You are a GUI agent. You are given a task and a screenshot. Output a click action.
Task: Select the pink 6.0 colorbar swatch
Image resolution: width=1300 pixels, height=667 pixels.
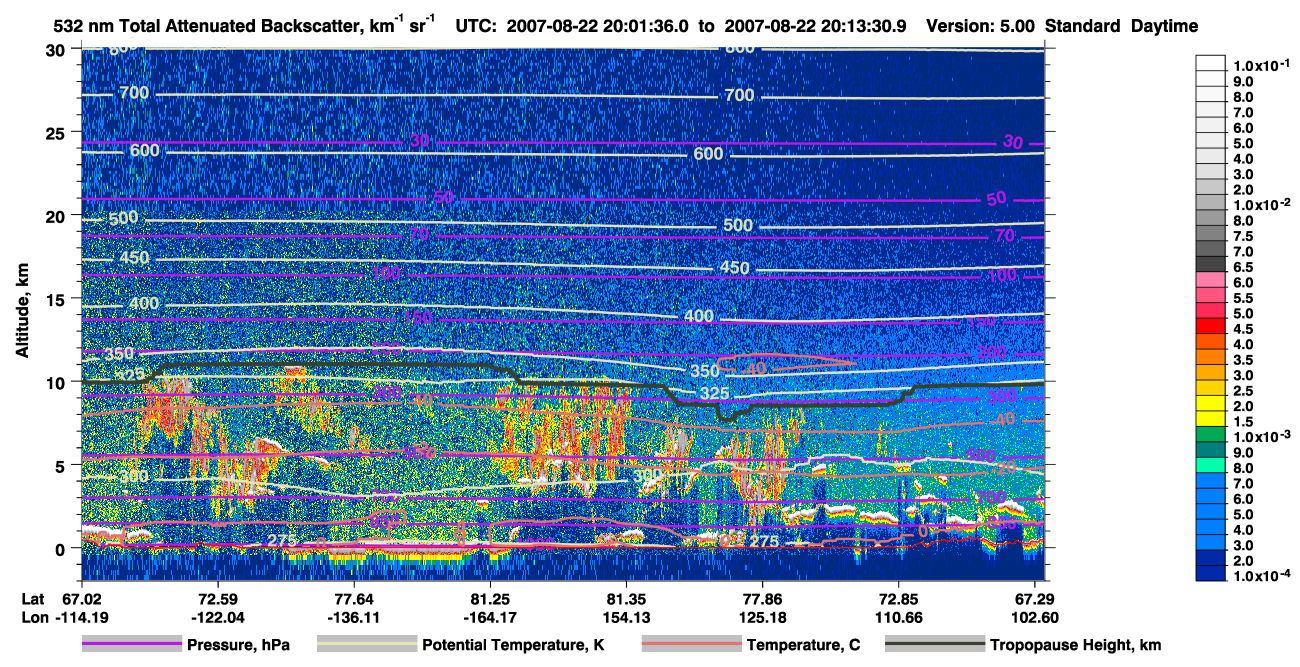pyautogui.click(x=1210, y=280)
